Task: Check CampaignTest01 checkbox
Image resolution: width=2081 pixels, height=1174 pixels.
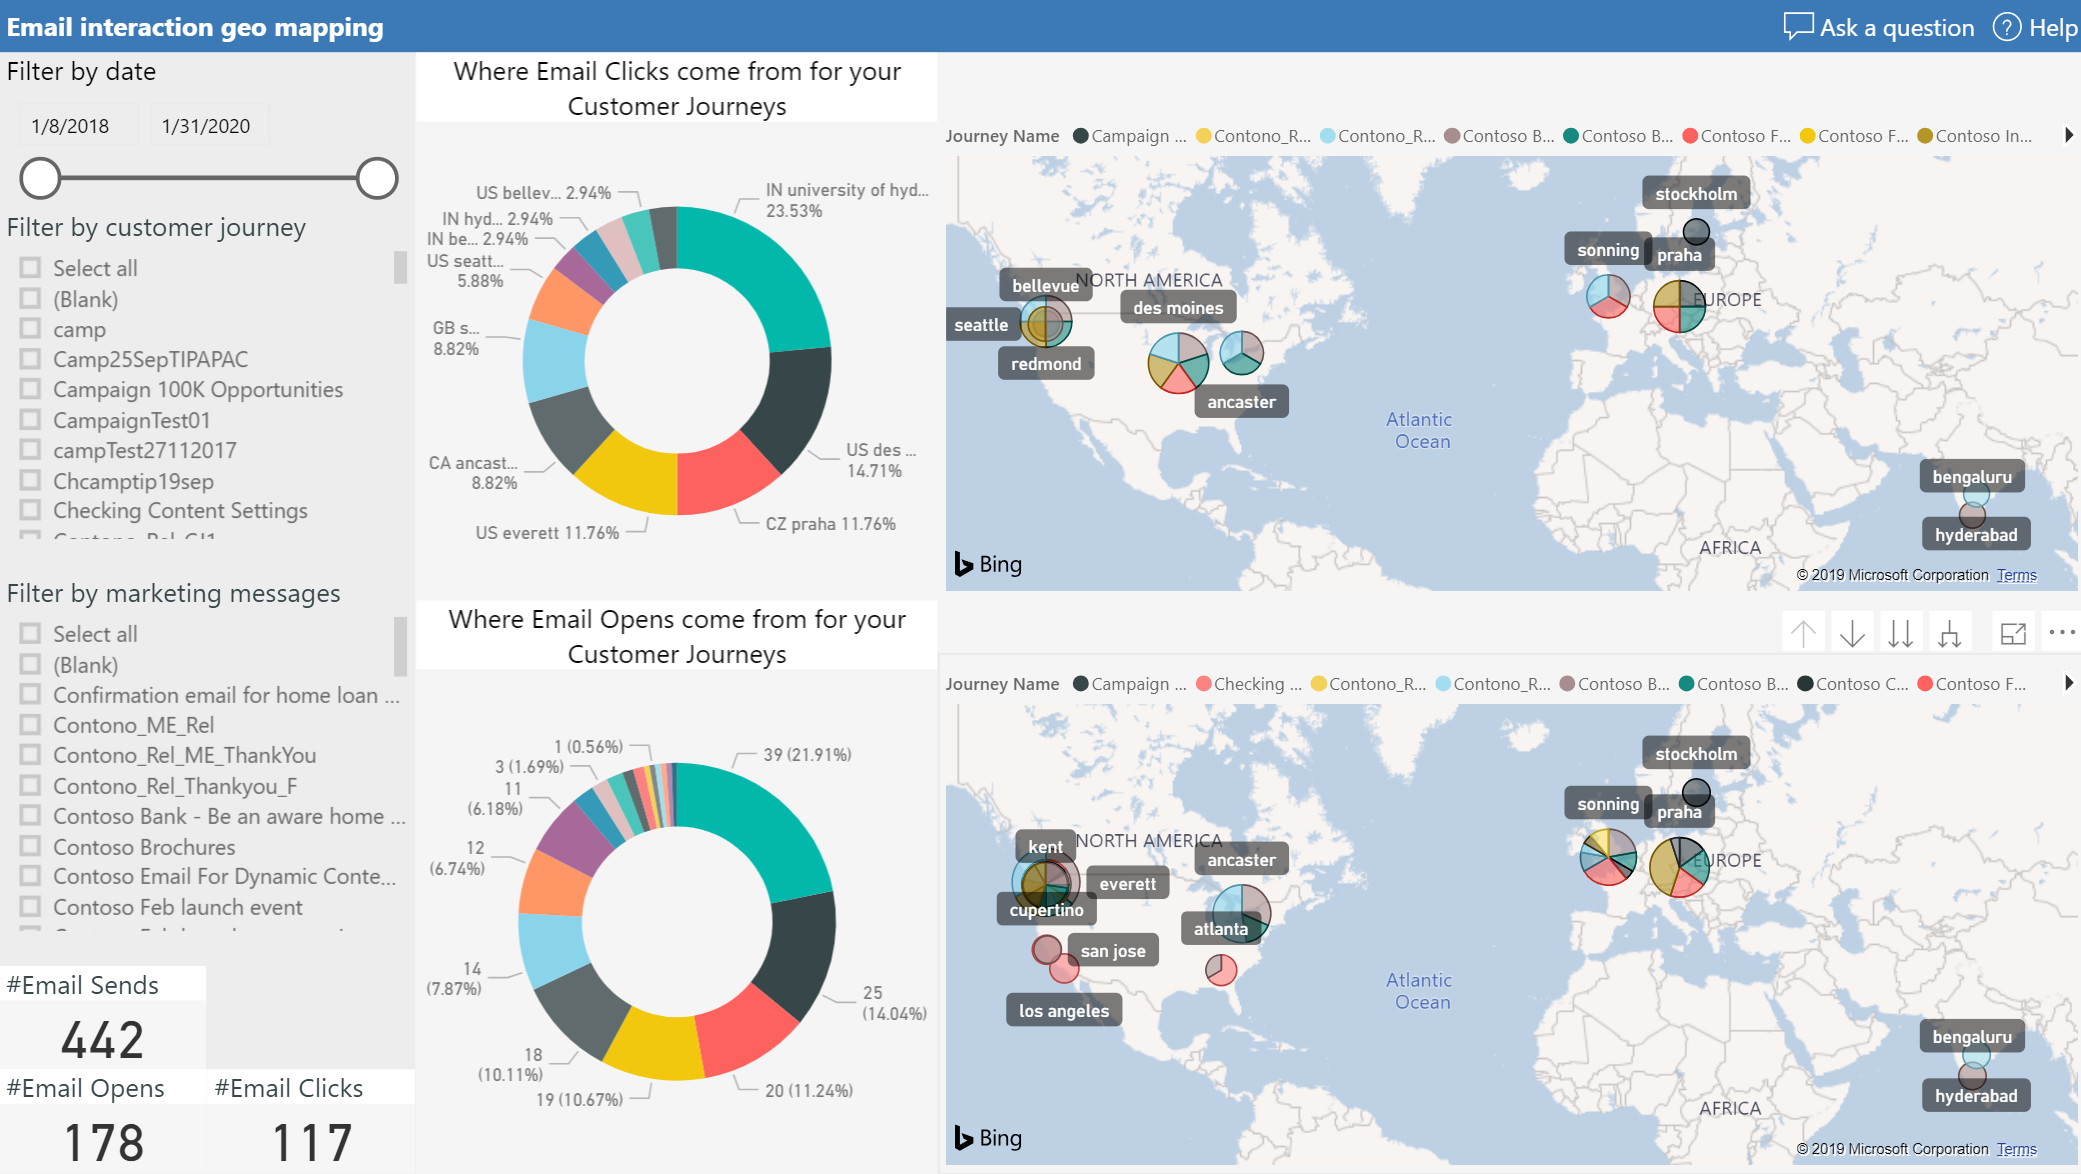Action: pos(30,420)
